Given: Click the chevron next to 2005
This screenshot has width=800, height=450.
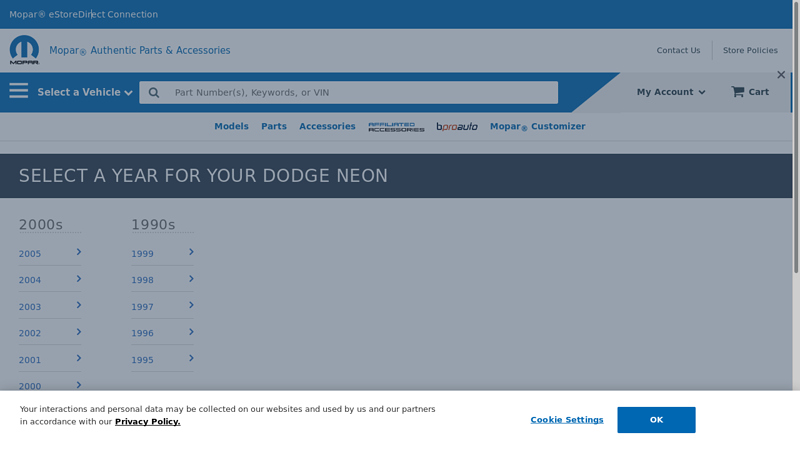Looking at the screenshot, I should (x=79, y=252).
